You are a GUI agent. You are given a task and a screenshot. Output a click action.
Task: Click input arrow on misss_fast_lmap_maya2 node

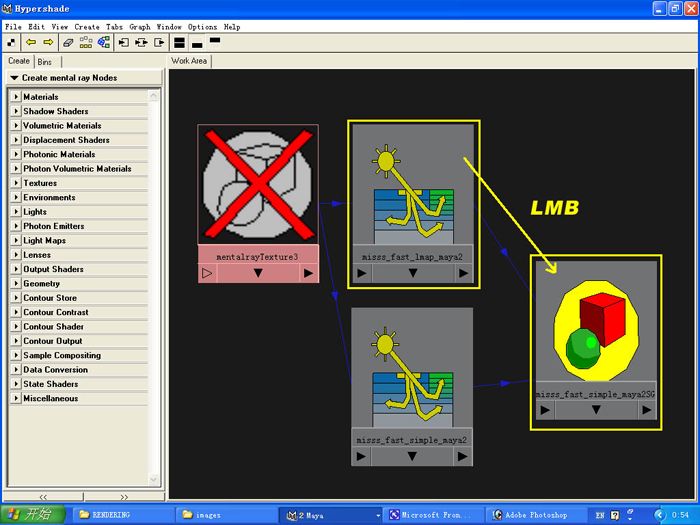(x=362, y=273)
